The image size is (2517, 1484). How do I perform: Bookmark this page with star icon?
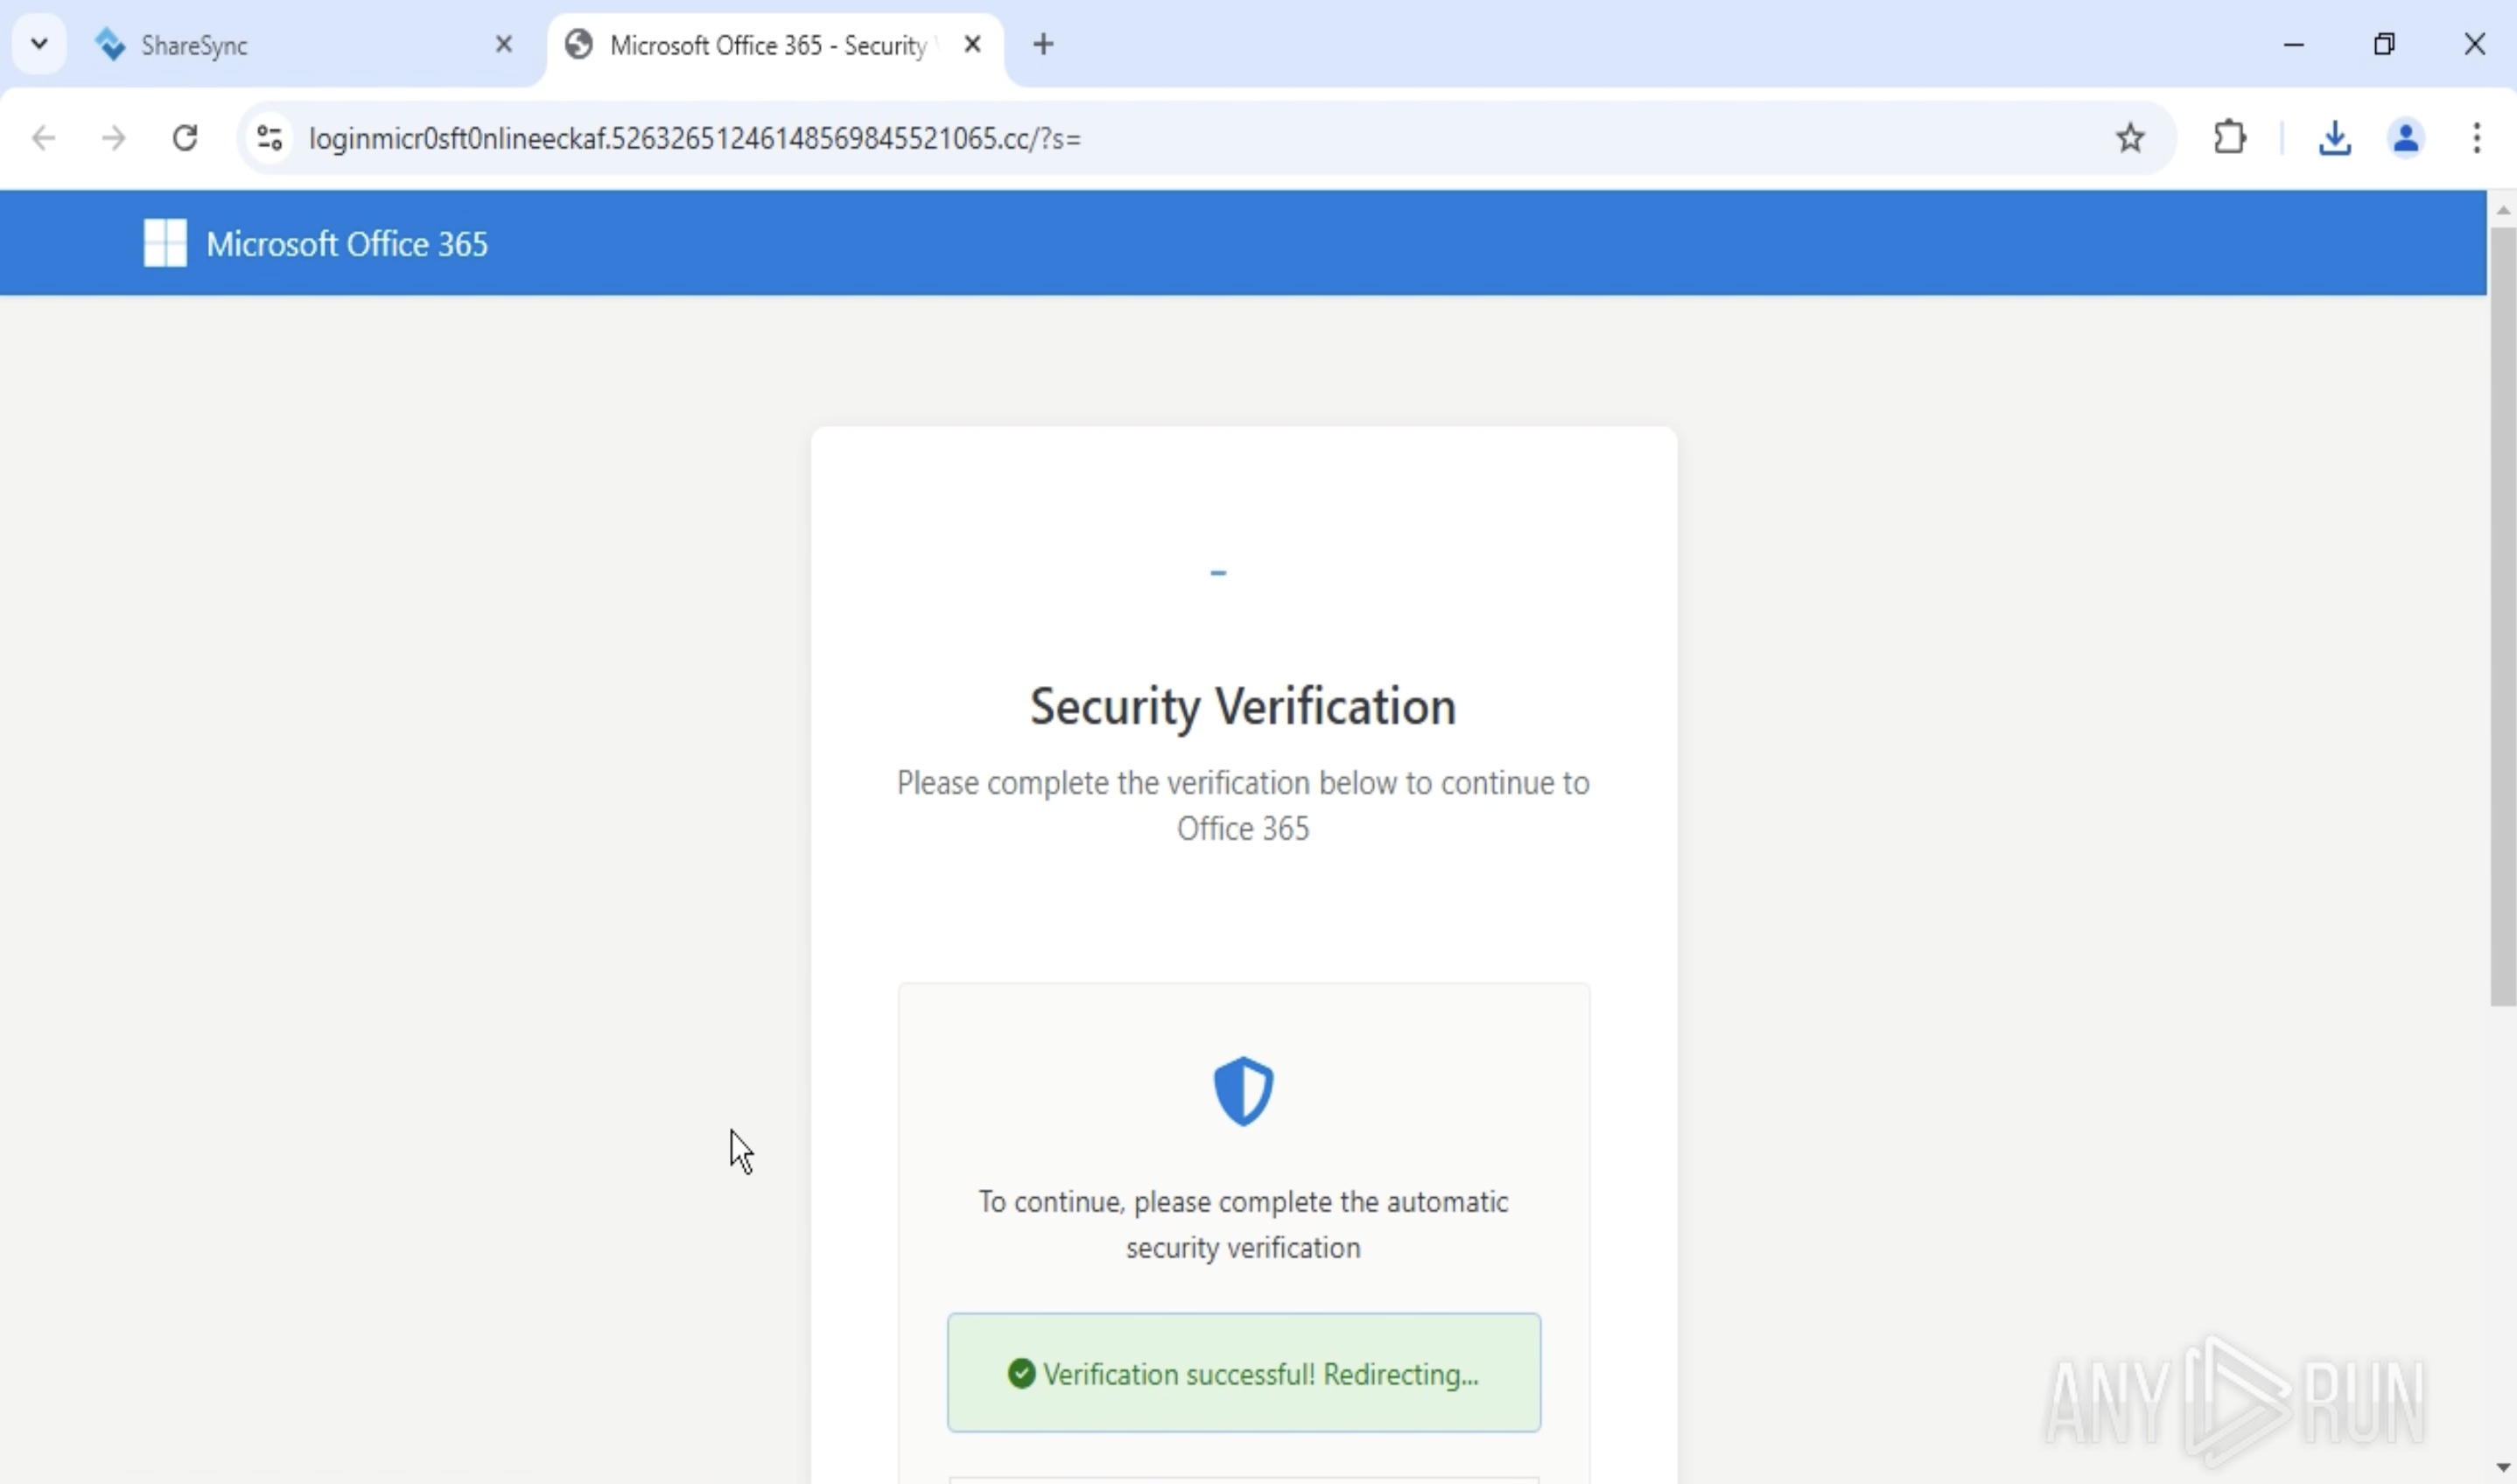coord(2129,138)
